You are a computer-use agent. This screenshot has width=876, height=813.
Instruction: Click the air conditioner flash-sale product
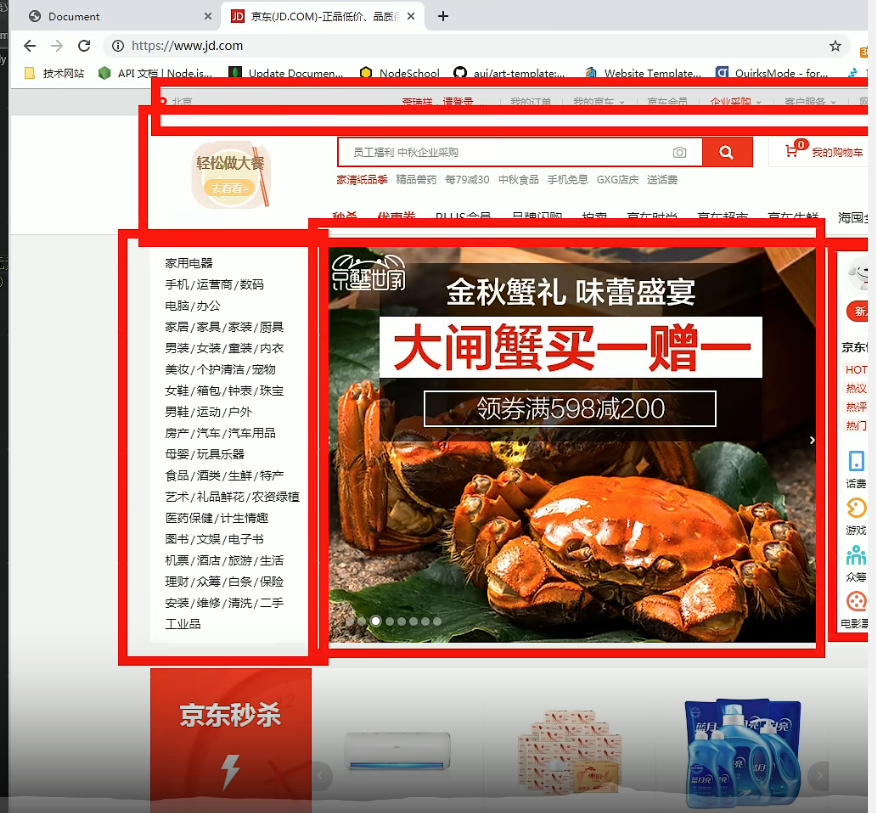tap(397, 752)
